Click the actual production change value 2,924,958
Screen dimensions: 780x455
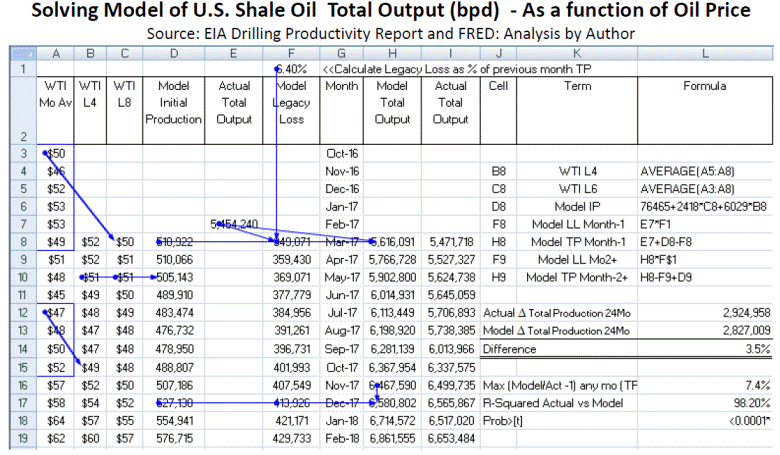(x=738, y=312)
